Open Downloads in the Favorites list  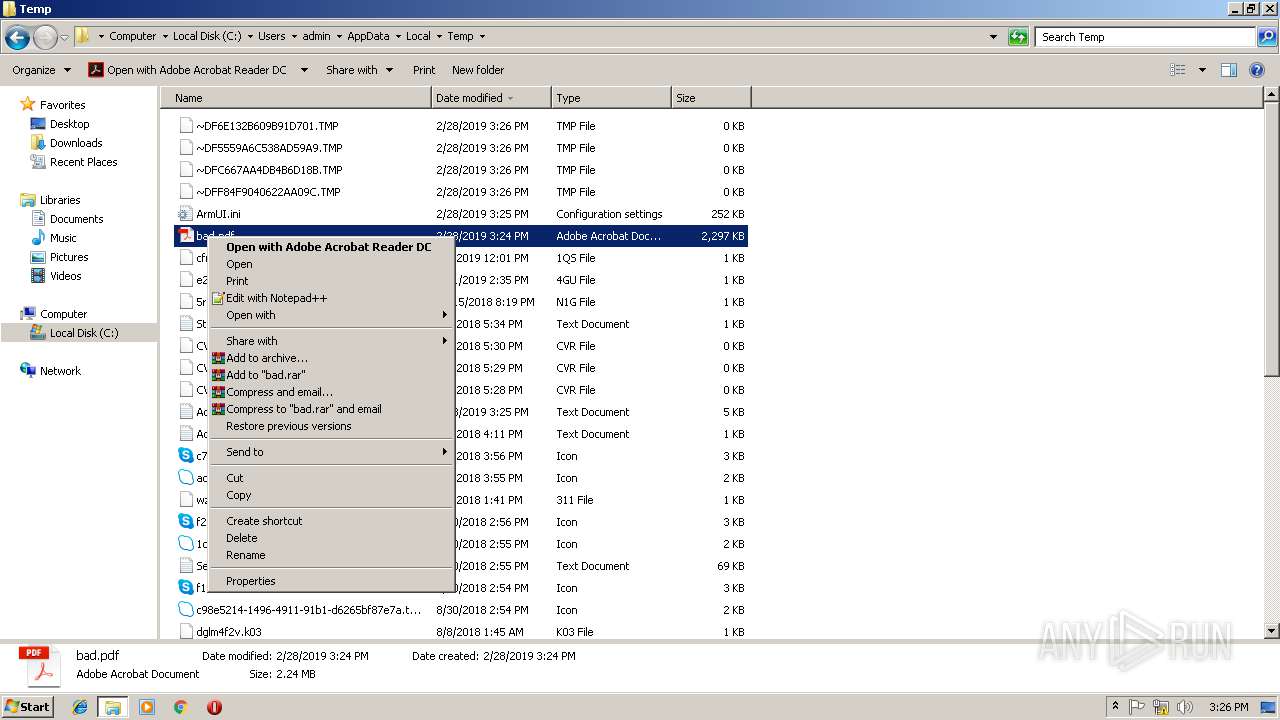coord(76,143)
